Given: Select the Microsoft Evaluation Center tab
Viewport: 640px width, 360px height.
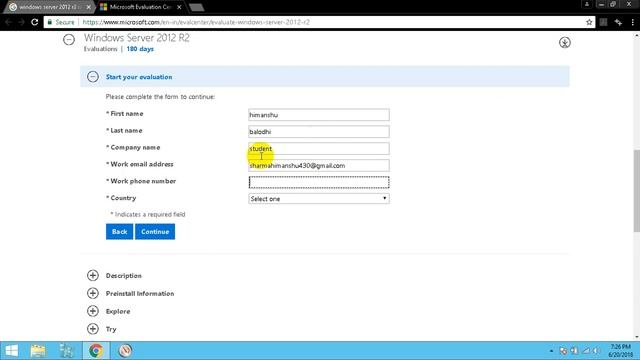Looking at the screenshot, I should pos(141,7).
